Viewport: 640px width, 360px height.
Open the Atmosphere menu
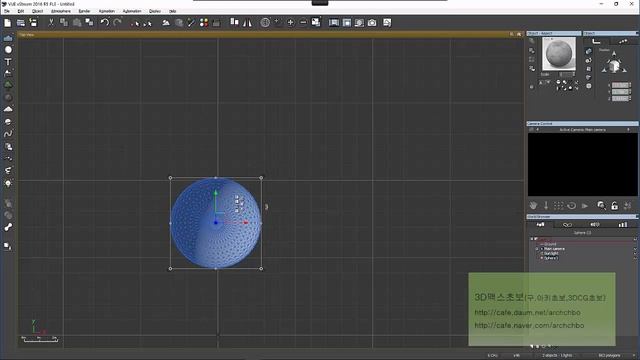pyautogui.click(x=61, y=11)
